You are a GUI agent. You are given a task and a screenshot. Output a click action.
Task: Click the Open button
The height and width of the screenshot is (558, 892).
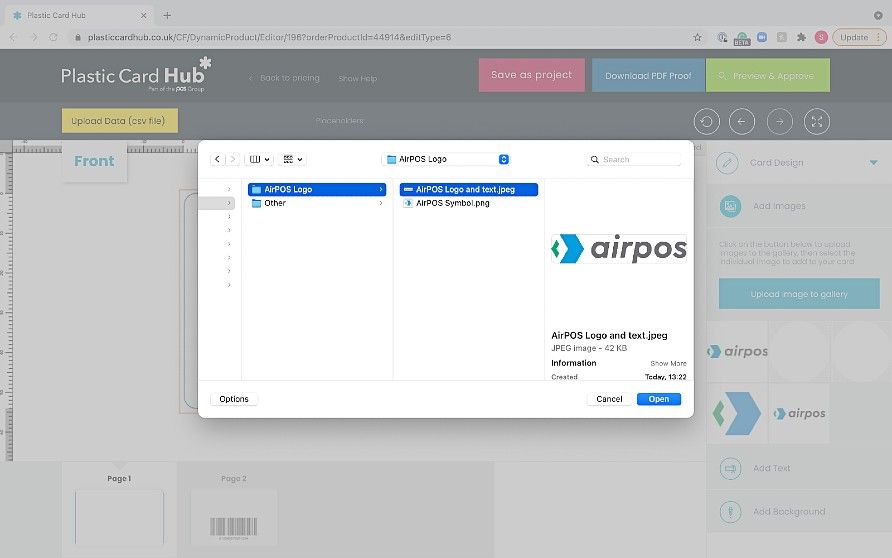659,399
